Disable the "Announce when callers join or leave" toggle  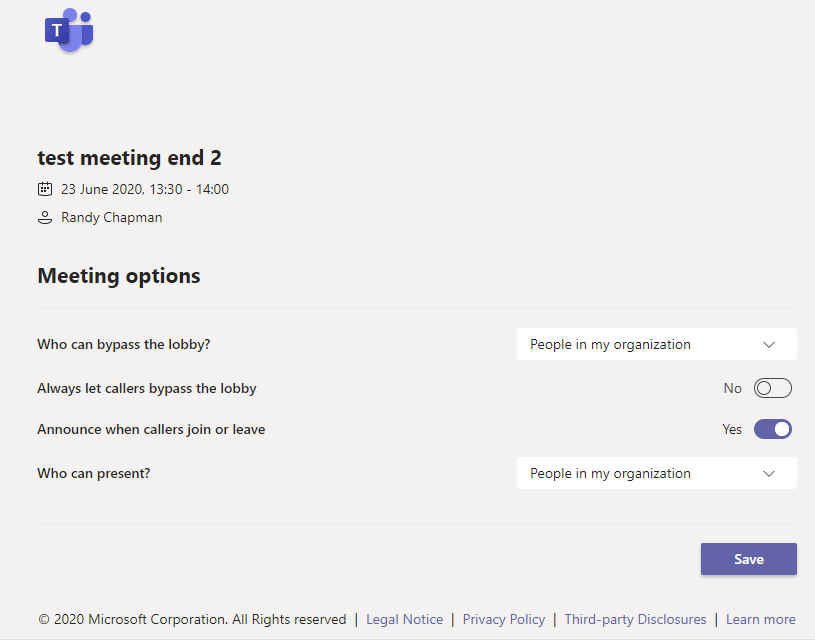pos(772,429)
